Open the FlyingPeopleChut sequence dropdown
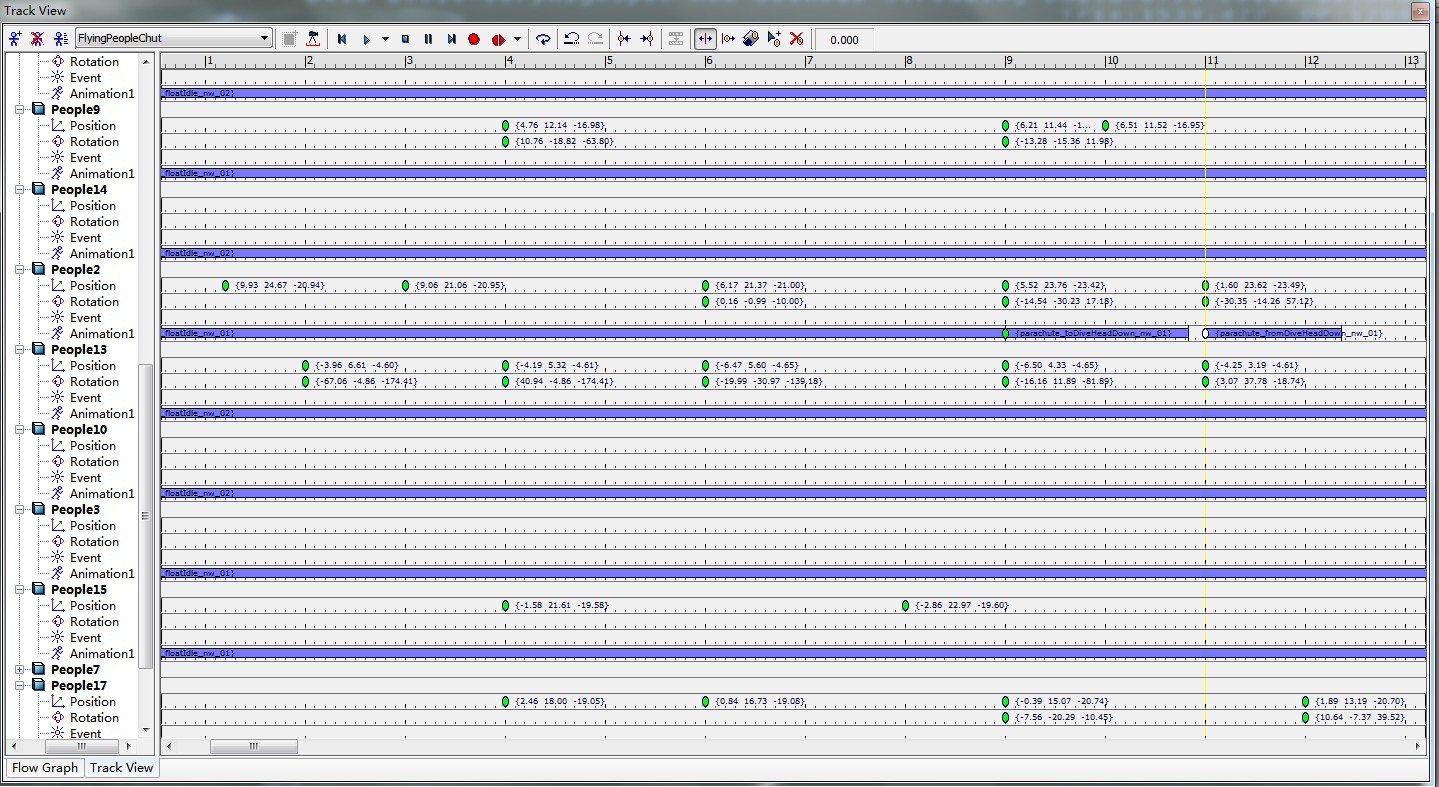The height and width of the screenshot is (787, 1439). point(264,39)
